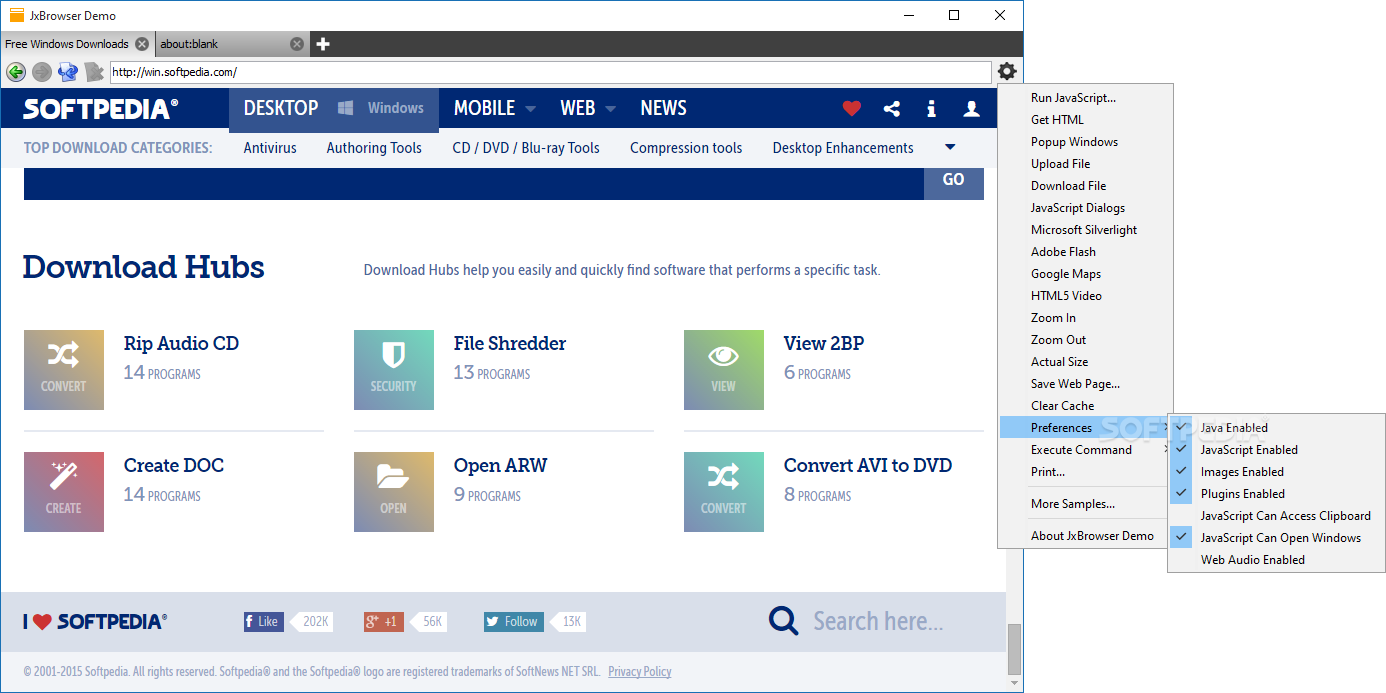The height and width of the screenshot is (693, 1386).
Task: Click the share icon in Softpedia header
Action: point(892,109)
